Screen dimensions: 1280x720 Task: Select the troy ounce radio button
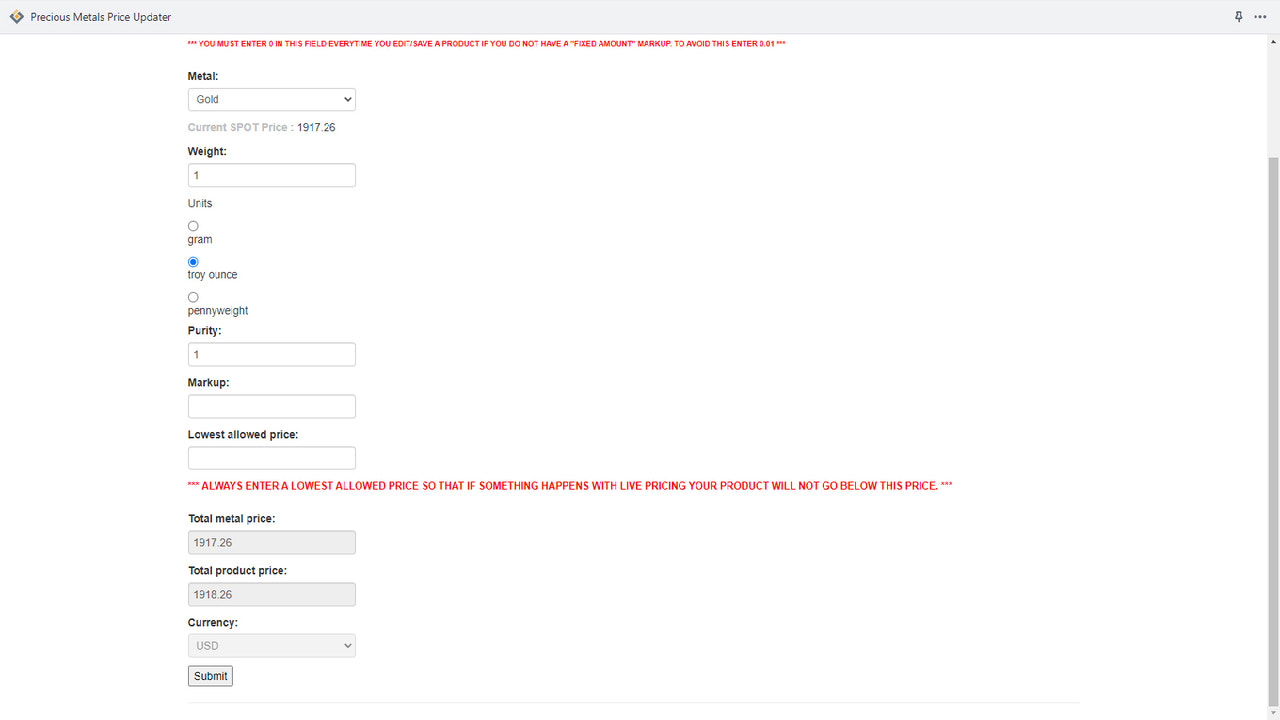tap(193, 261)
